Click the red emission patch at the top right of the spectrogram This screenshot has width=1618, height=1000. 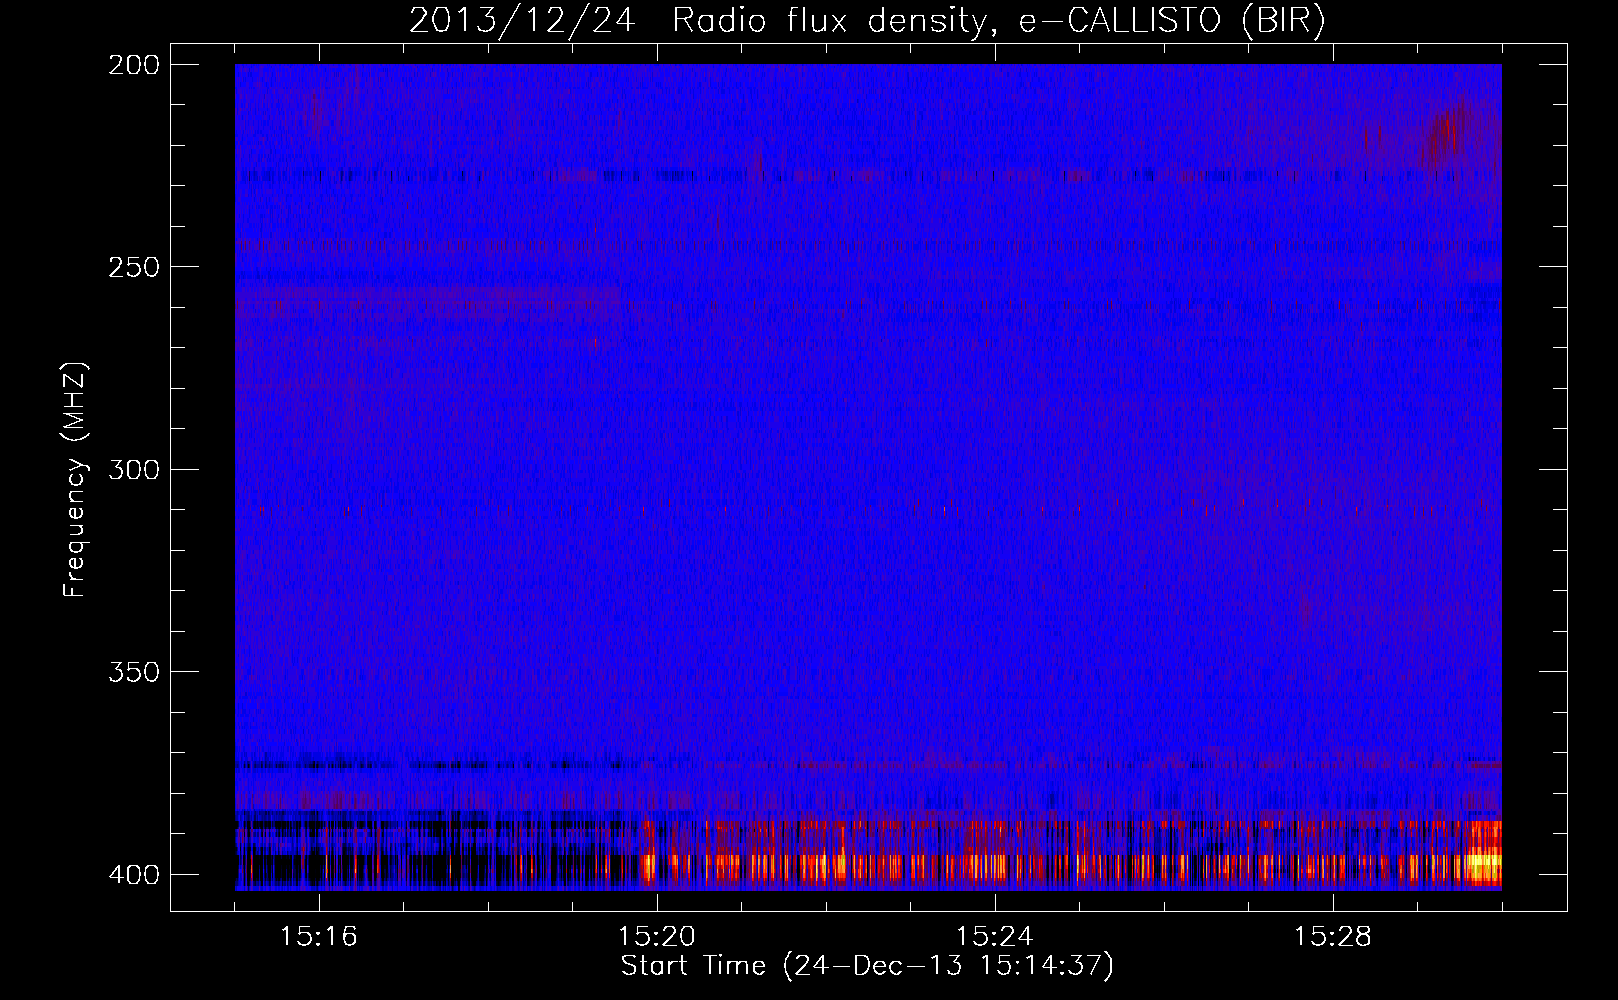(x=1446, y=135)
